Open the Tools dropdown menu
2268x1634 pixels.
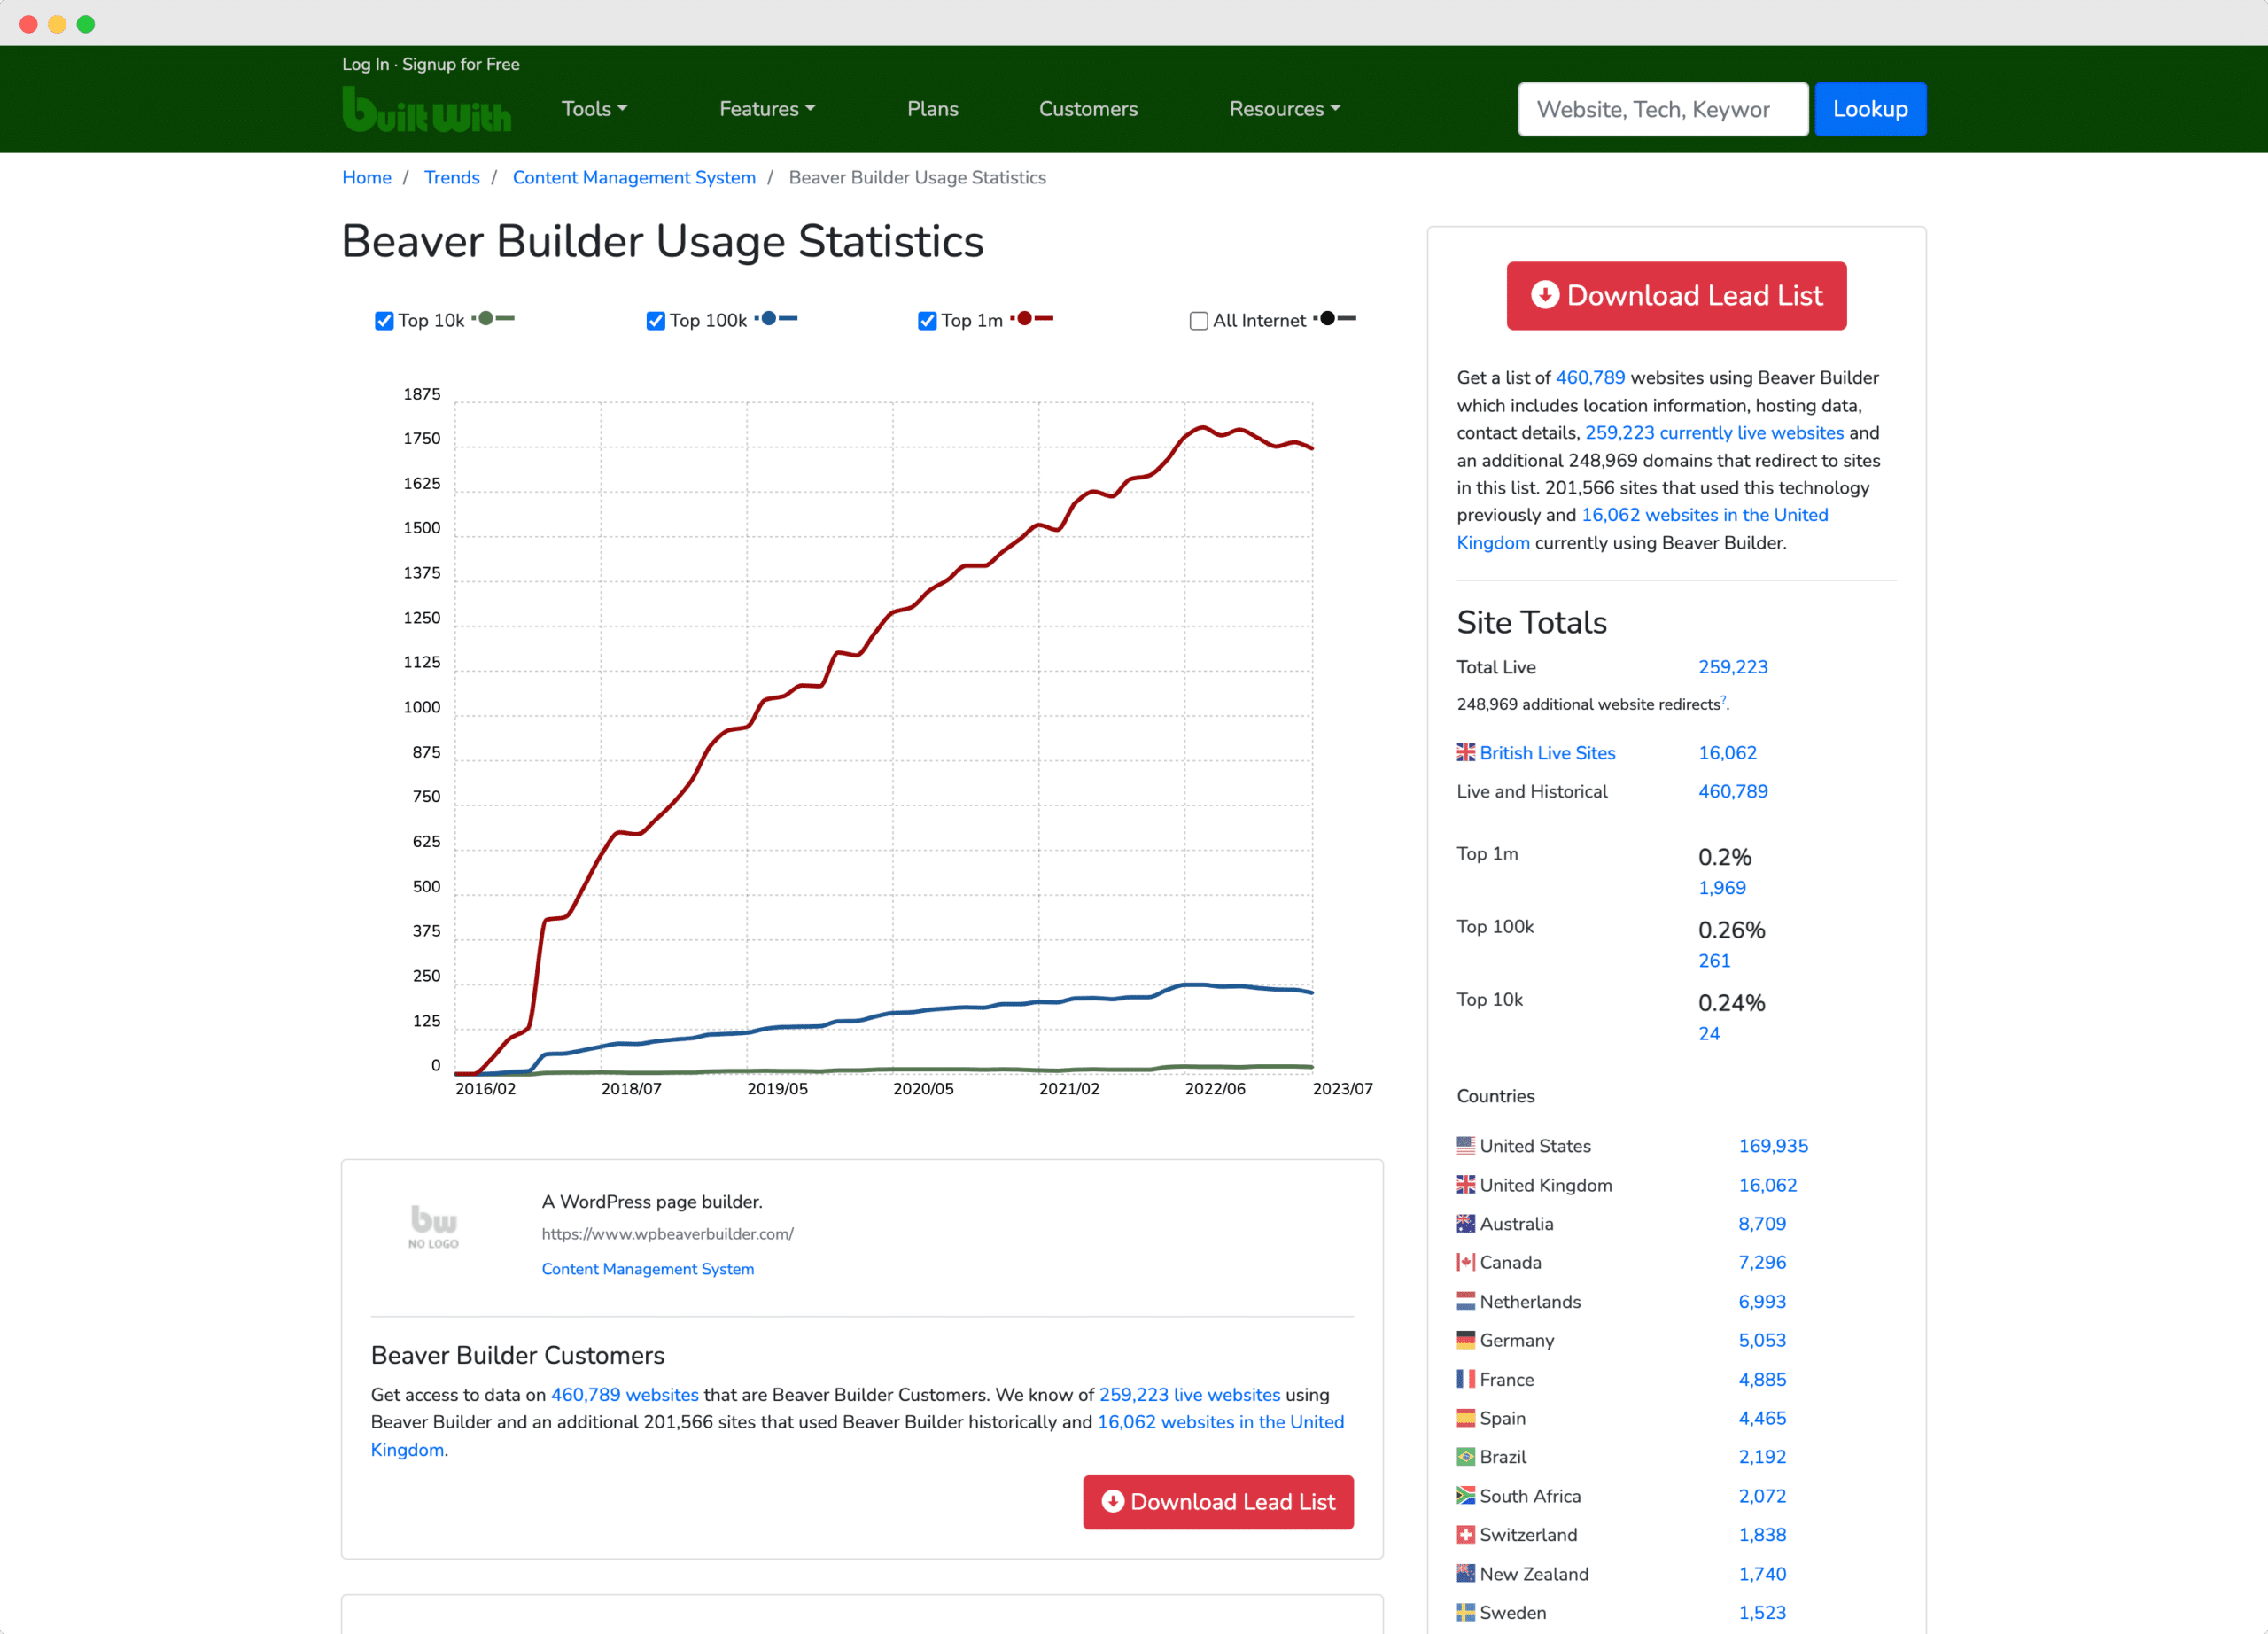[594, 109]
